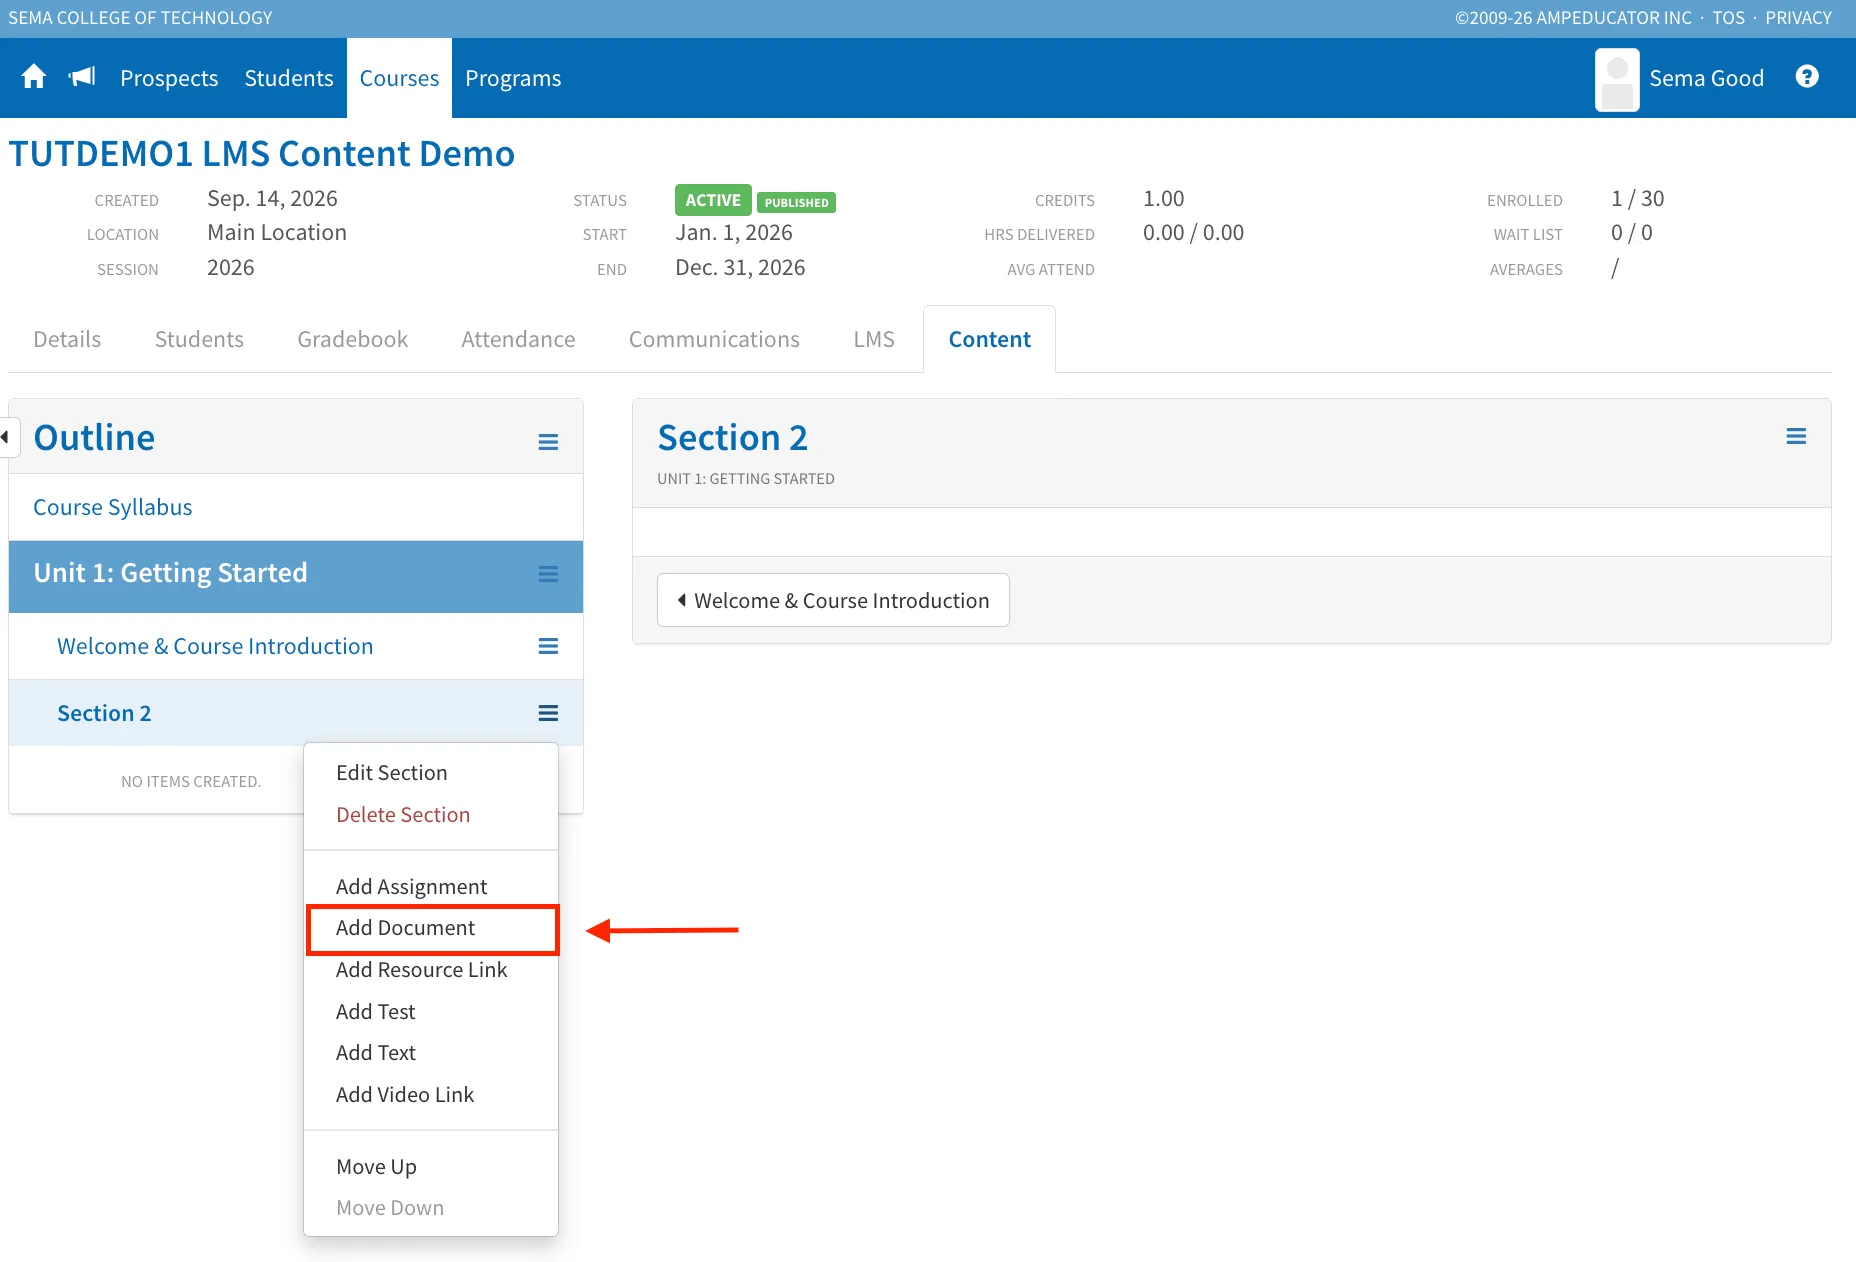The height and width of the screenshot is (1262, 1856).
Task: Open the Outline panel hamburger menu
Action: tap(548, 442)
